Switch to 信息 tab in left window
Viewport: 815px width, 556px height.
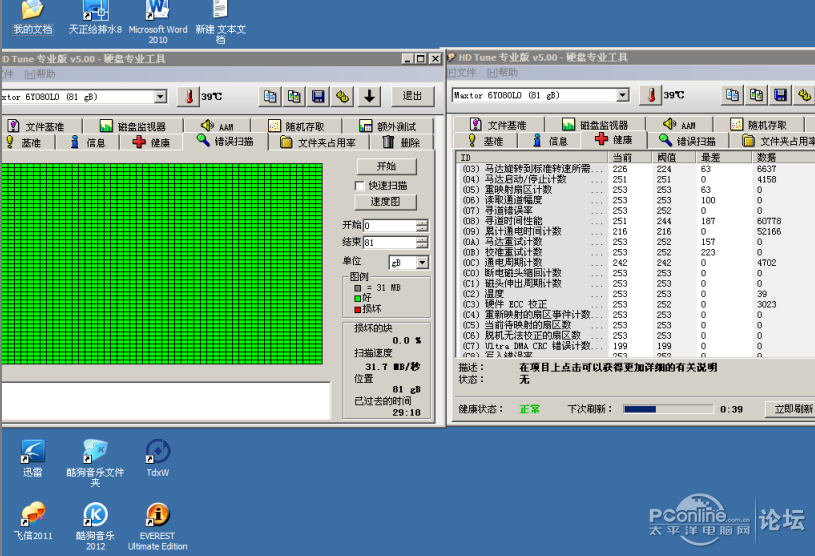tap(88, 142)
